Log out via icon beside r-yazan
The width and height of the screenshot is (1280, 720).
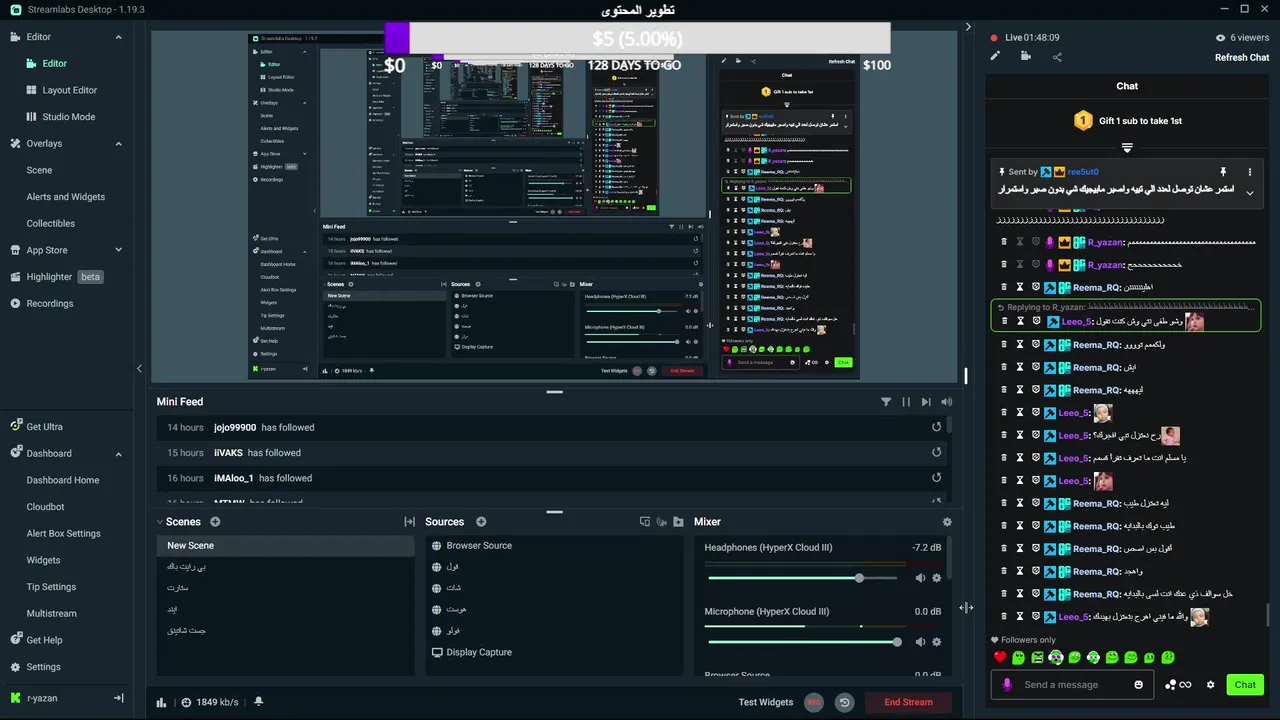[118, 698]
